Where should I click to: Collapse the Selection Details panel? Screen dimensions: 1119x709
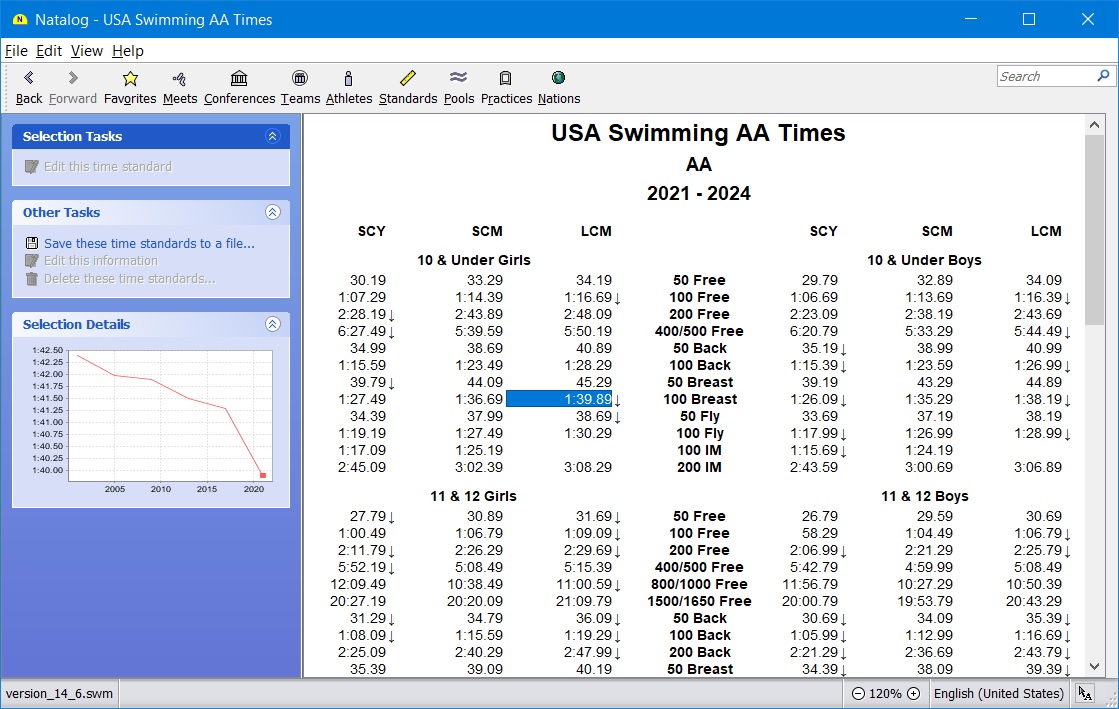(272, 325)
